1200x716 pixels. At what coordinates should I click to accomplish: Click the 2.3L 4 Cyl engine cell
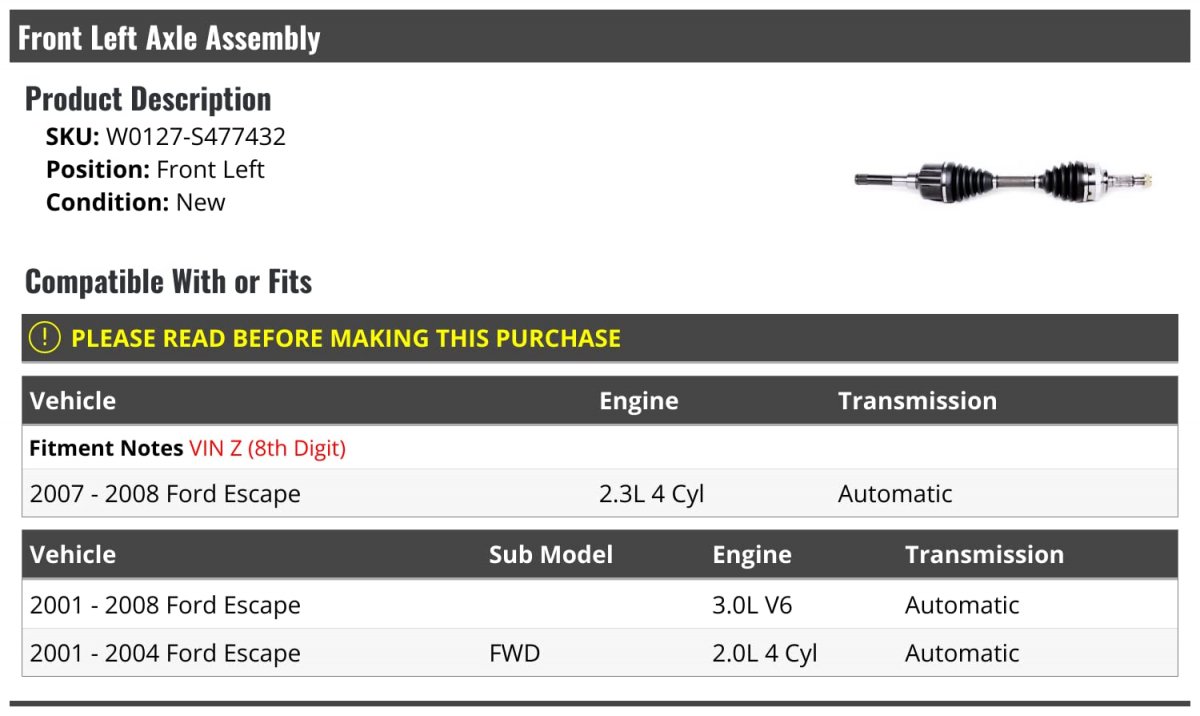point(652,493)
